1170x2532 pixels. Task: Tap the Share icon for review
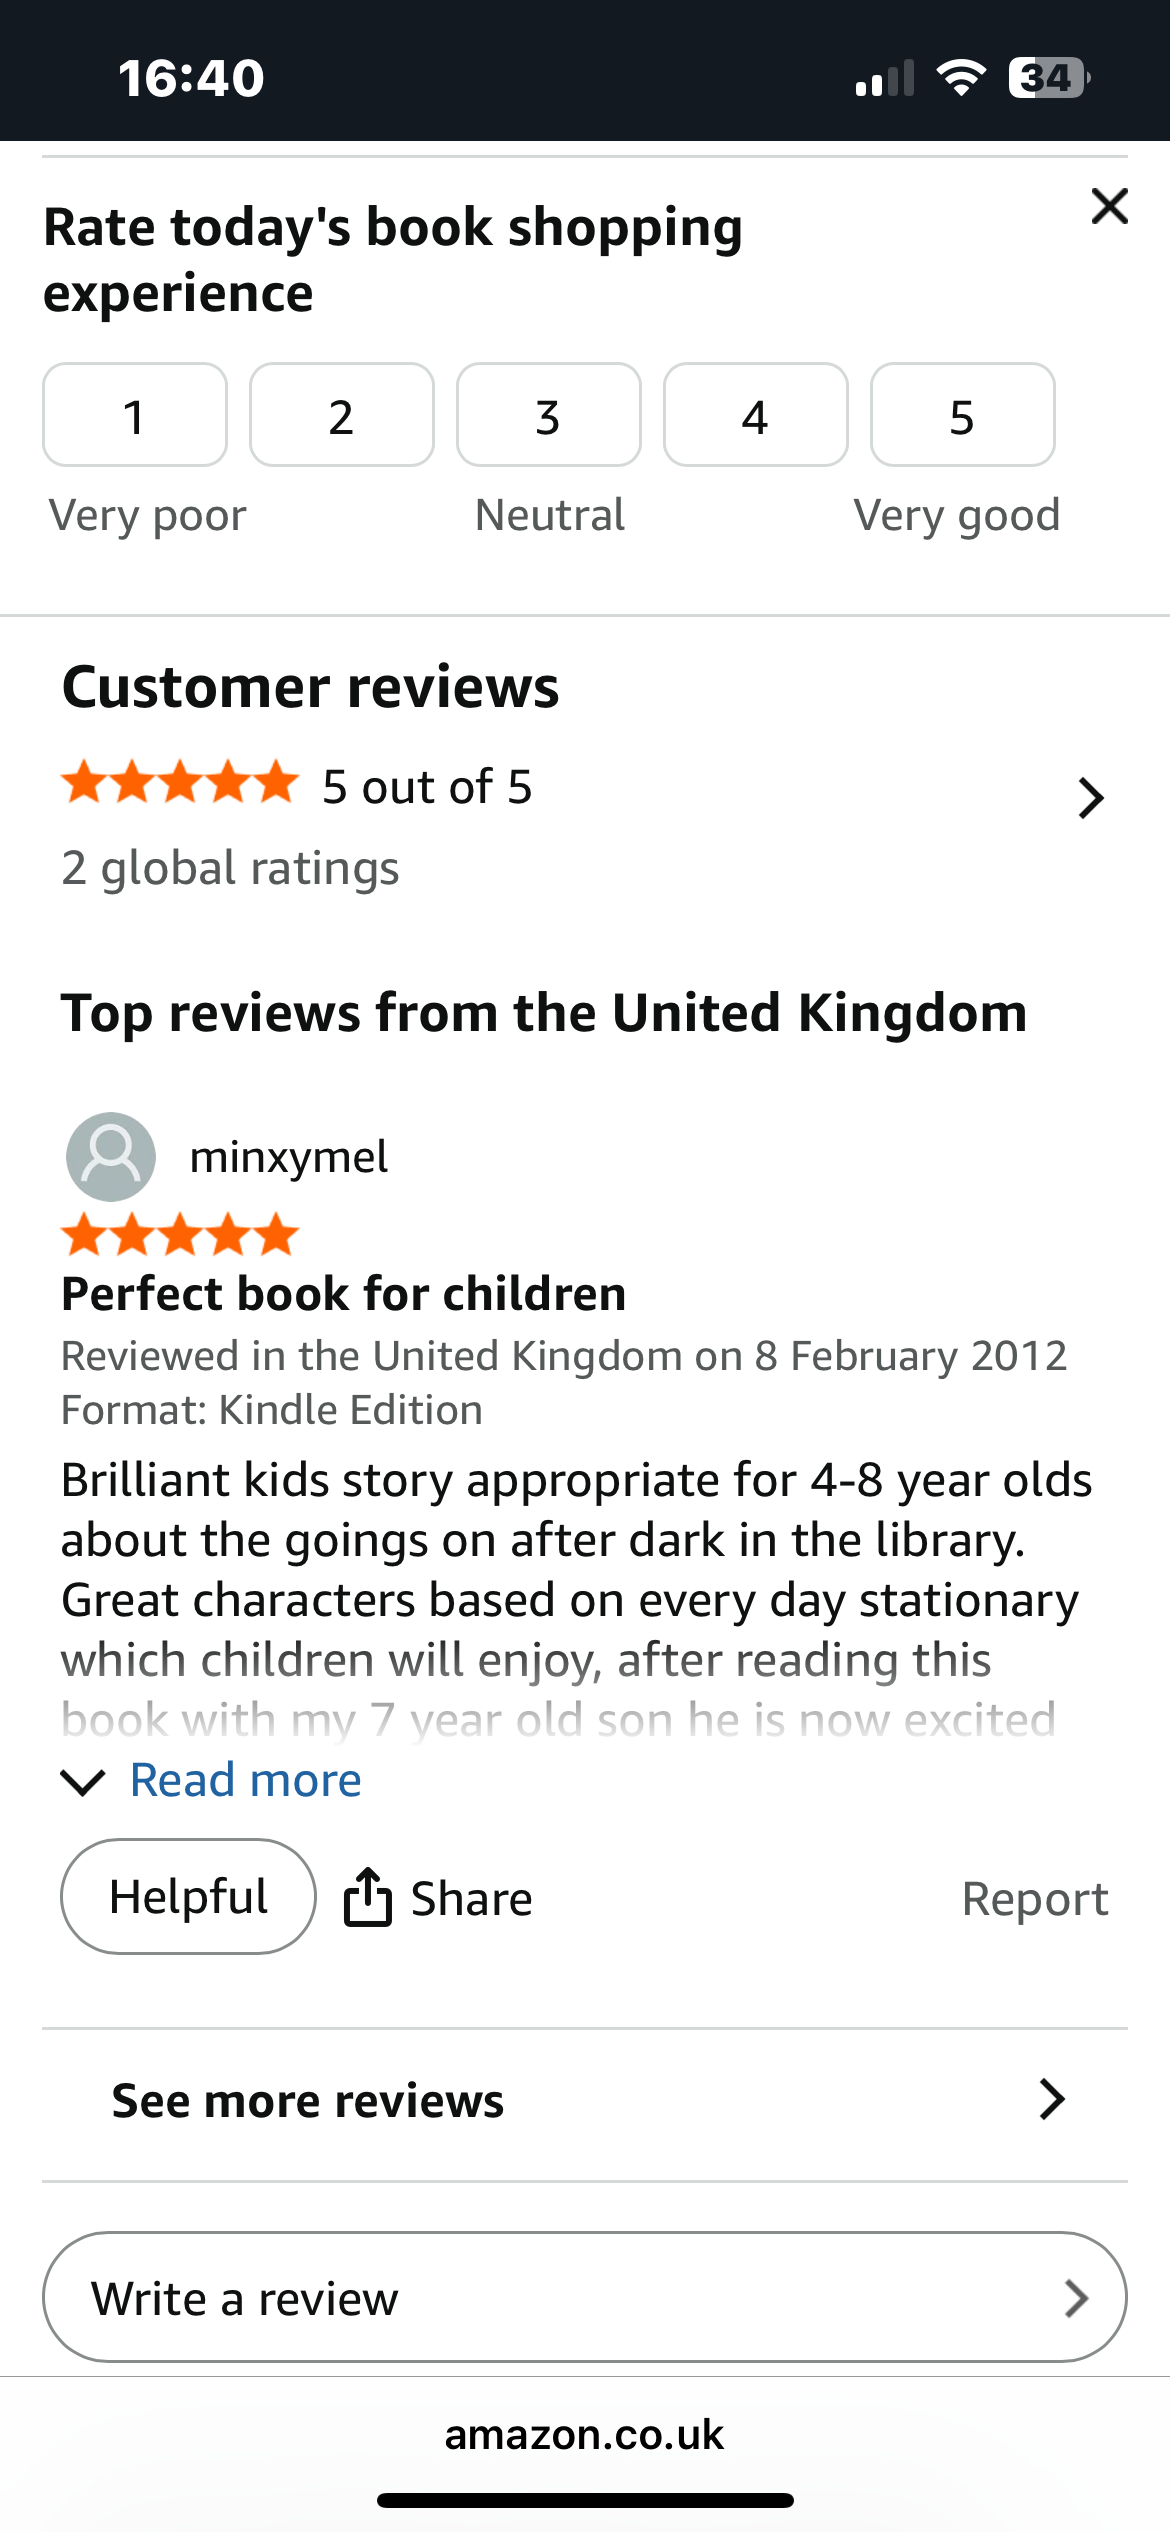[x=367, y=1897]
